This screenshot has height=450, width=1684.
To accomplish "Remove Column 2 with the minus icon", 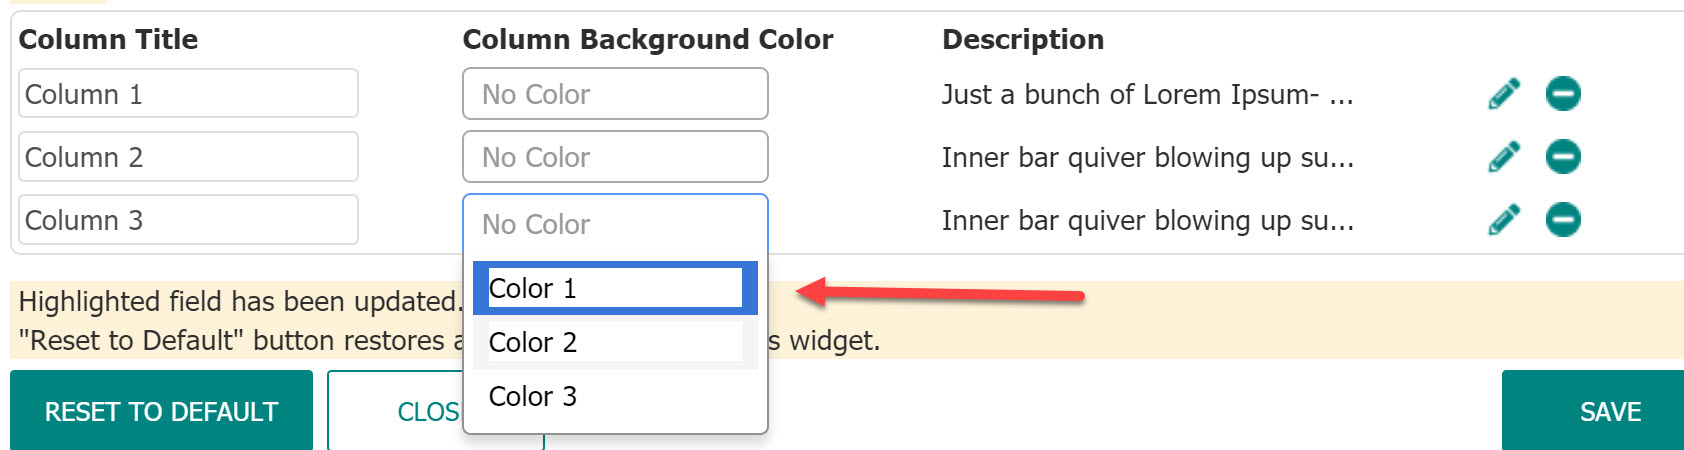I will pos(1563,157).
